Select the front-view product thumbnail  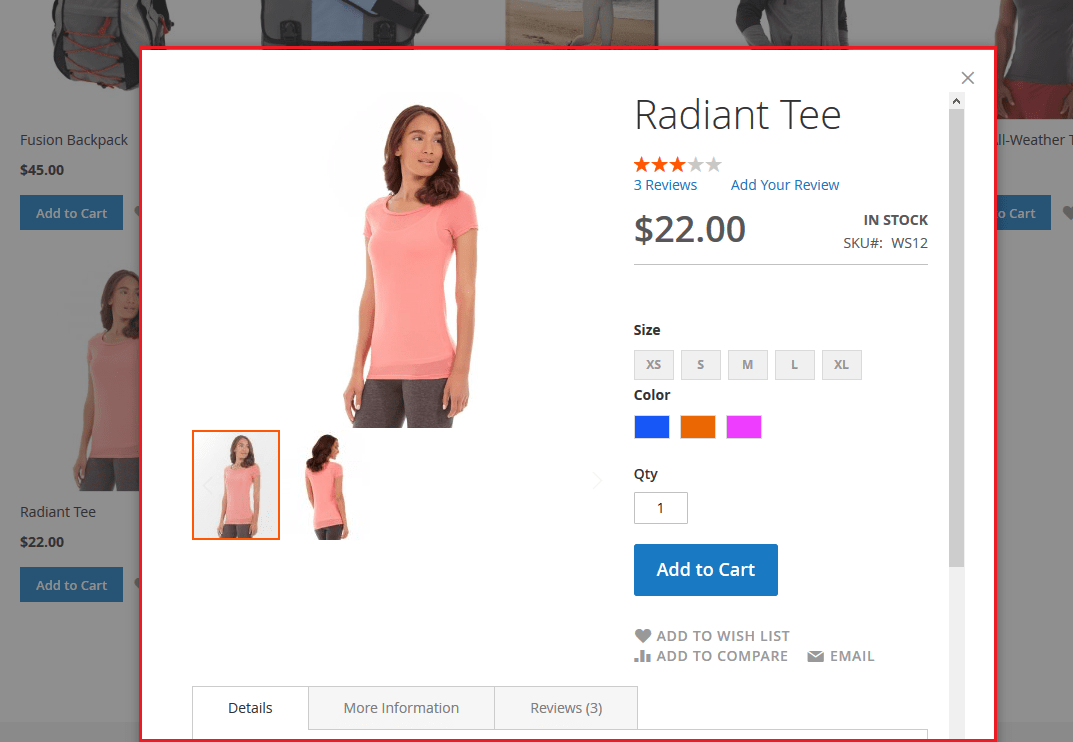point(236,485)
